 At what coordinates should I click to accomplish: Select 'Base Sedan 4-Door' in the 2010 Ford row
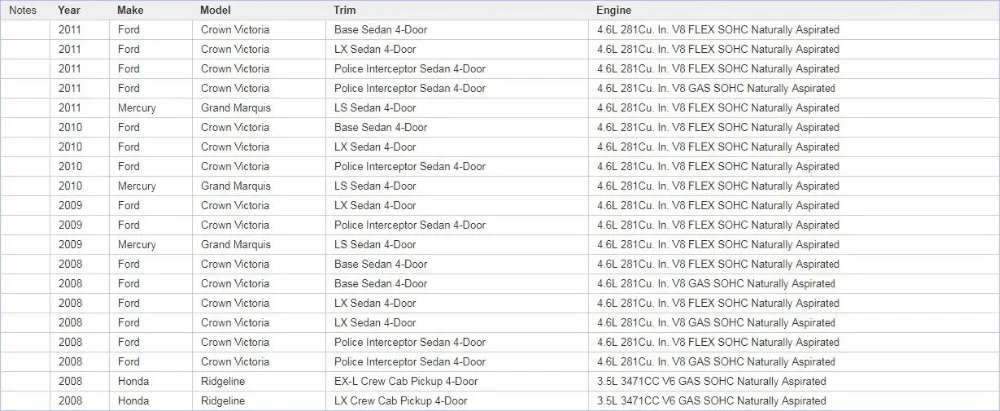tap(381, 127)
